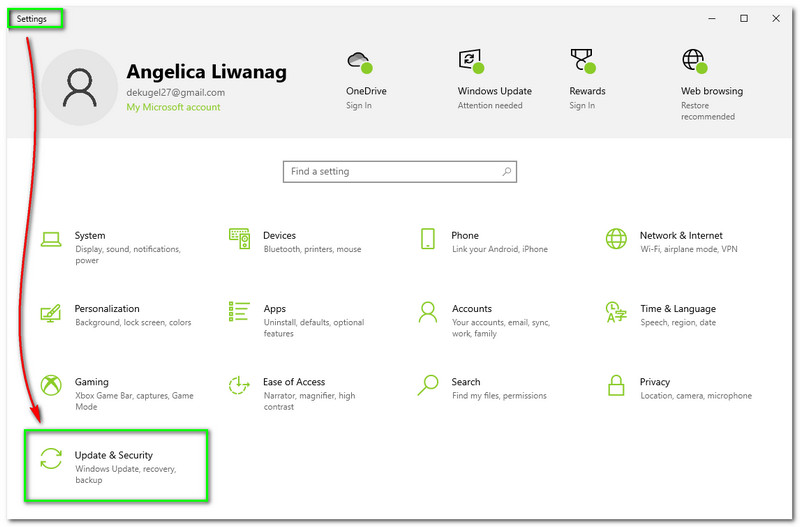Select the Phone icon

click(x=428, y=239)
